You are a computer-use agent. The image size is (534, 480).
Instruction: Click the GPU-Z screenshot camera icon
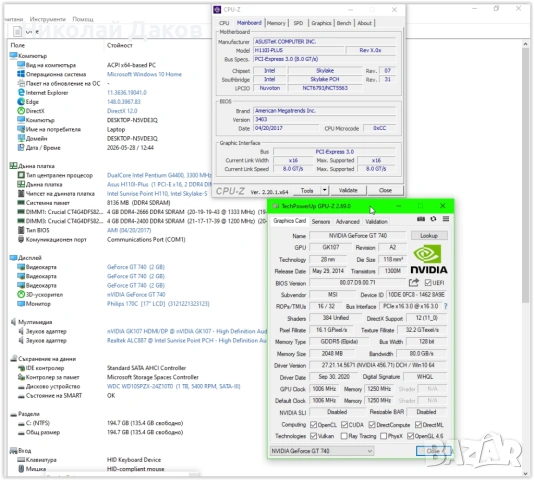(x=421, y=219)
